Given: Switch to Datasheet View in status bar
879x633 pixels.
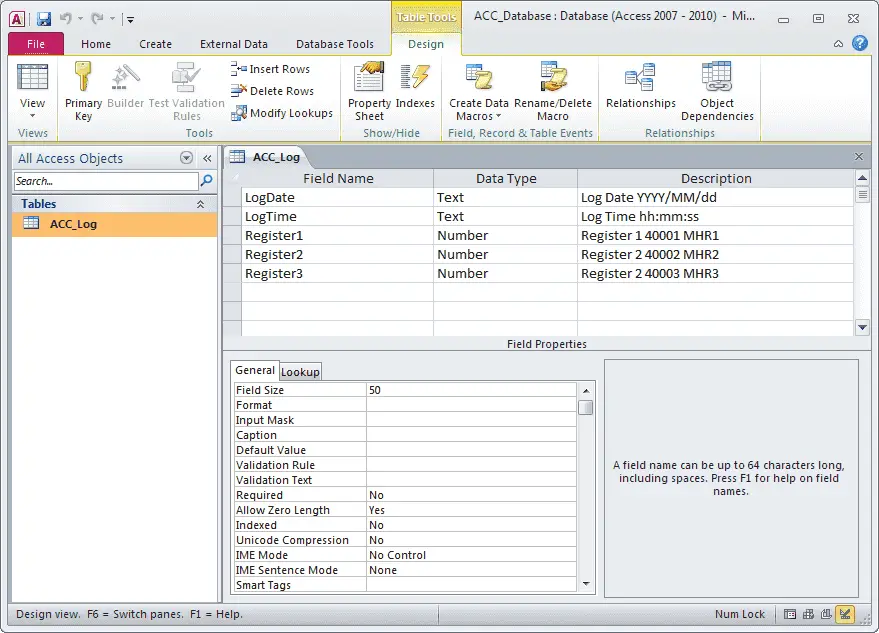Looking at the screenshot, I should click(x=790, y=614).
